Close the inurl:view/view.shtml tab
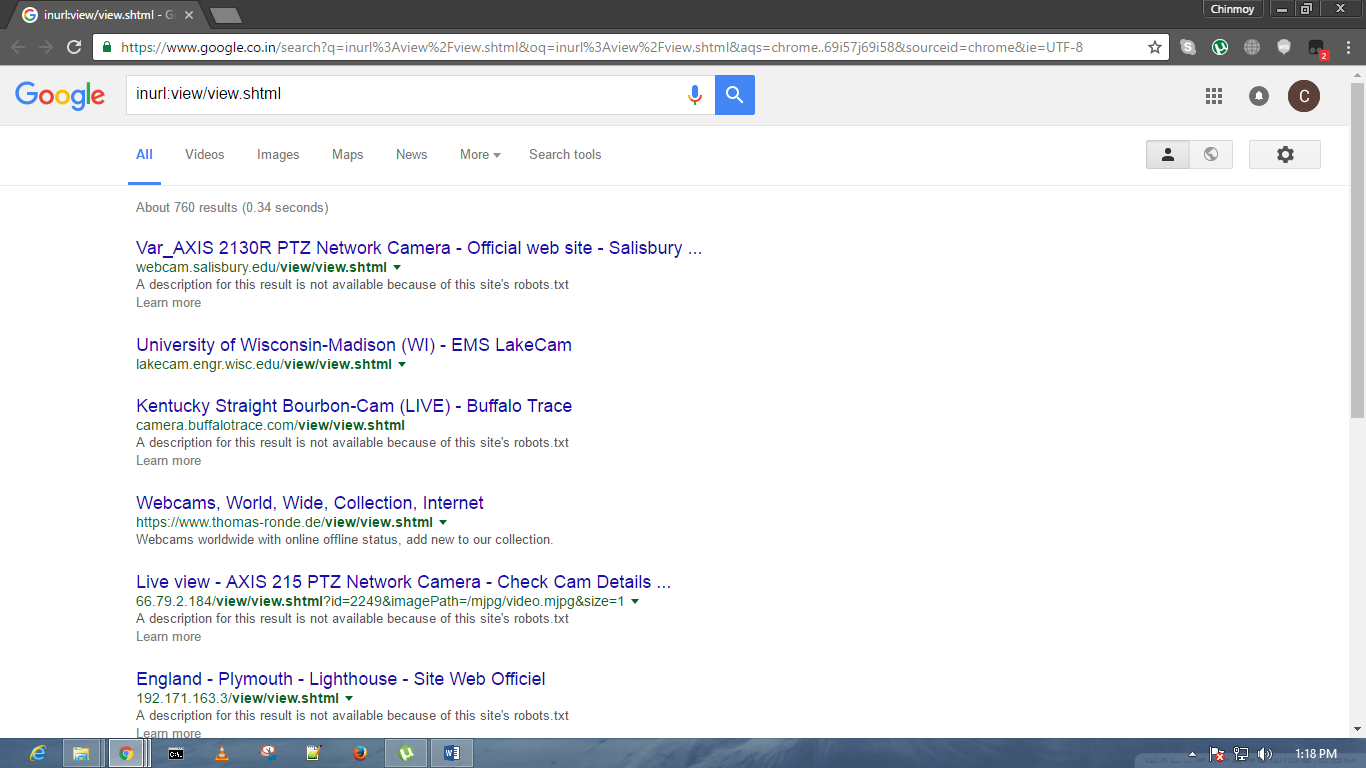This screenshot has height=768, width=1366. point(189,15)
